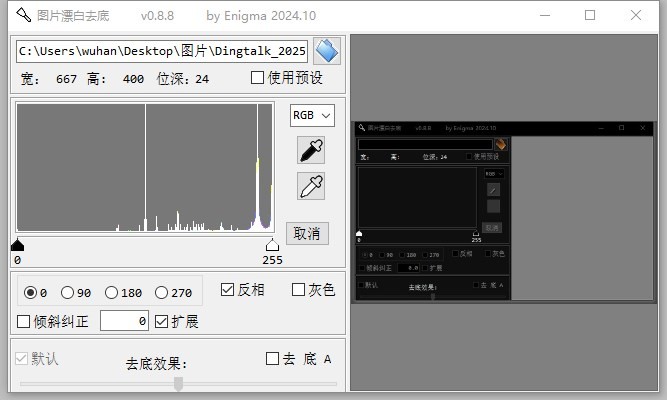Enable the 倾斜纠正 skew correction checkbox
This screenshot has height=400, width=667.
25,321
